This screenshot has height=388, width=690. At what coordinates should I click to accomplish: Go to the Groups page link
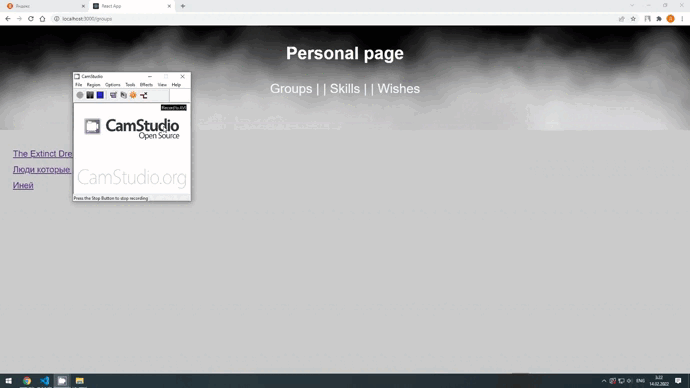pyautogui.click(x=291, y=88)
